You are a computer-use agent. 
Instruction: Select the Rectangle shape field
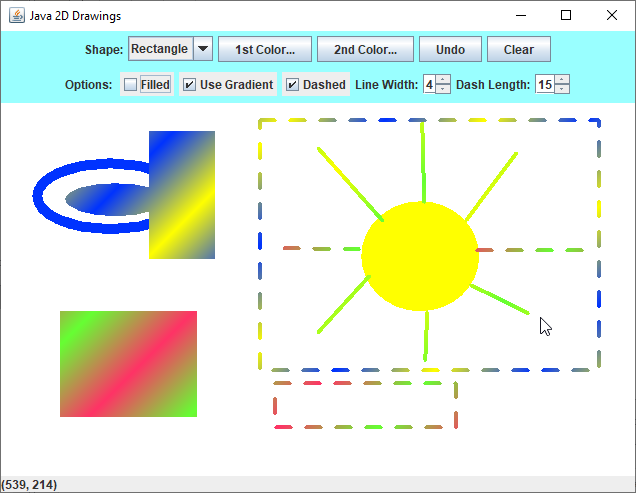pyautogui.click(x=161, y=49)
